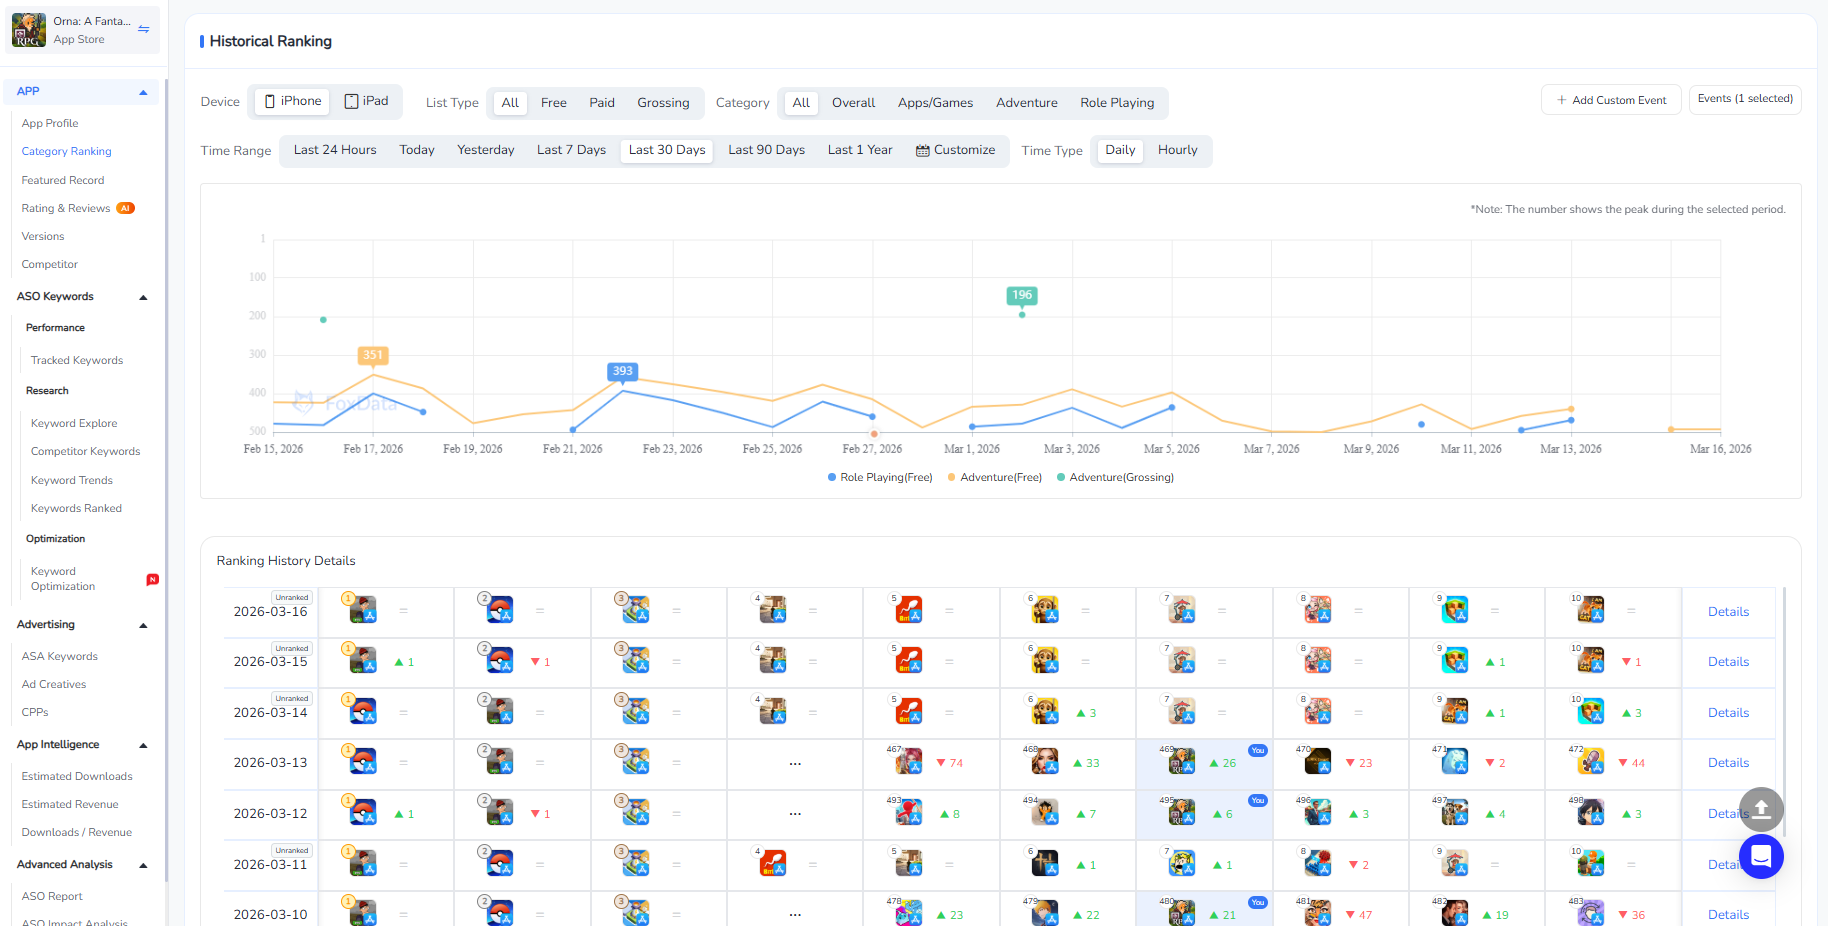The height and width of the screenshot is (926, 1828).
Task: Open the blue chat support bubble
Action: click(x=1761, y=857)
